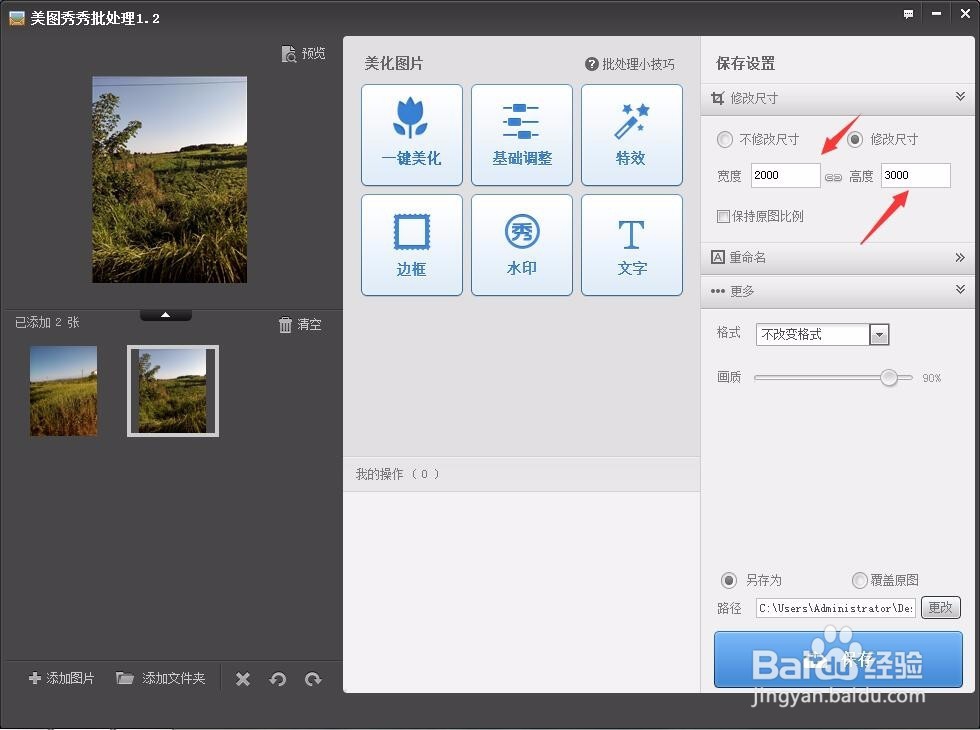Click the 画质 quality slider handle
Screen dimensions: 980x730
[x=889, y=378]
